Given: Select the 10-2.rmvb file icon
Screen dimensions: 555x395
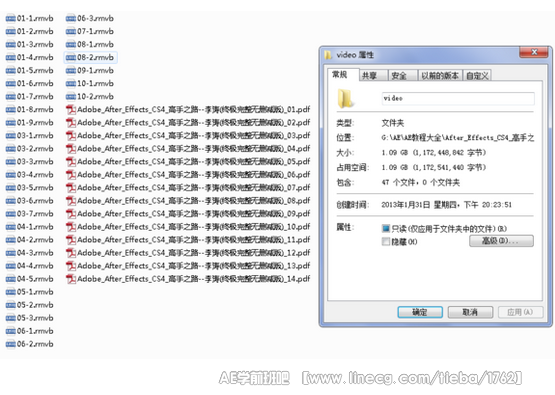Looking at the screenshot, I should (71, 96).
